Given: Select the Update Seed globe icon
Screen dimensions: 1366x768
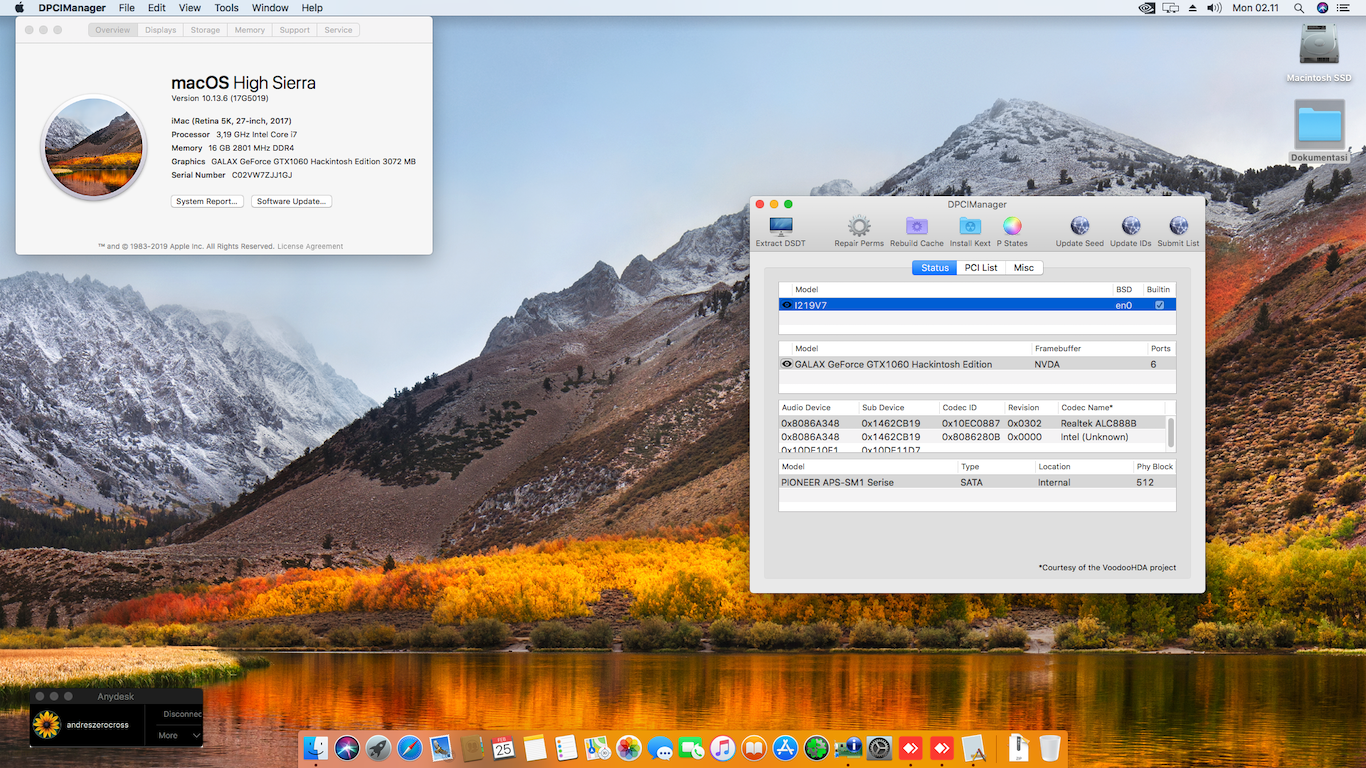Looking at the screenshot, I should (1079, 230).
